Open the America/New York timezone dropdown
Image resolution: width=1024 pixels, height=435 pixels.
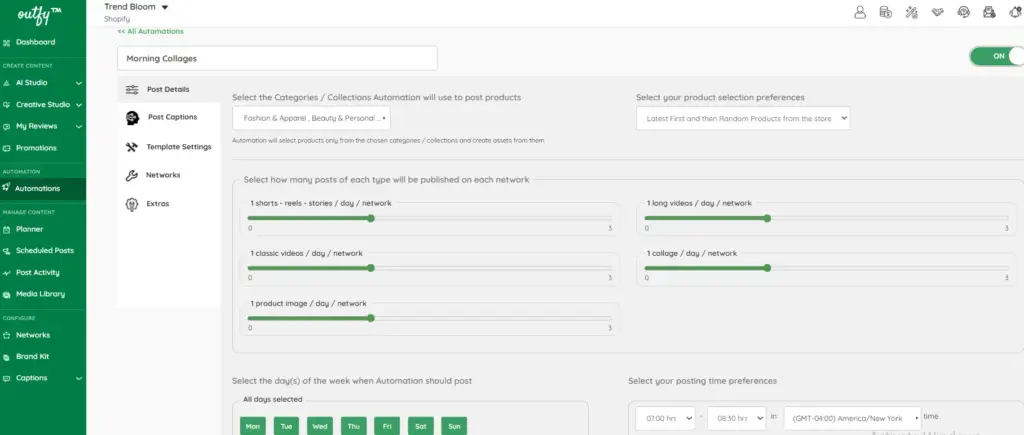[x=852, y=418]
